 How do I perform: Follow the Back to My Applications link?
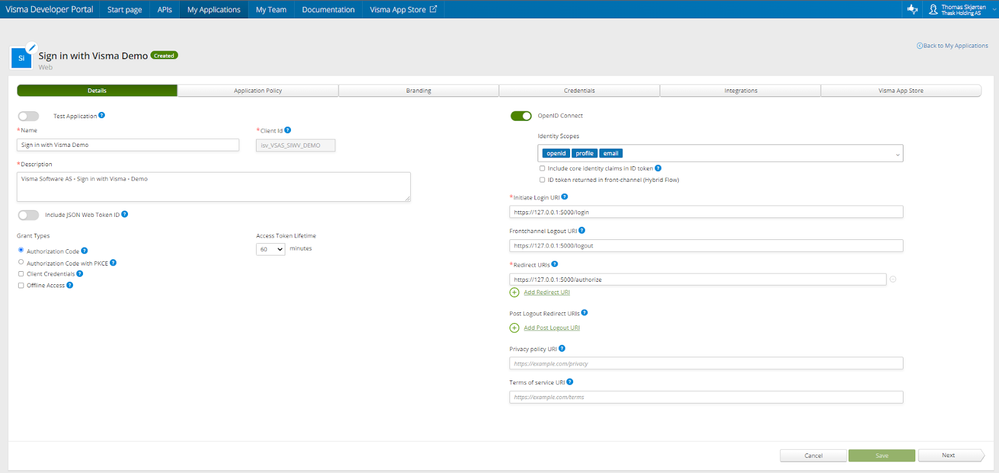point(952,46)
